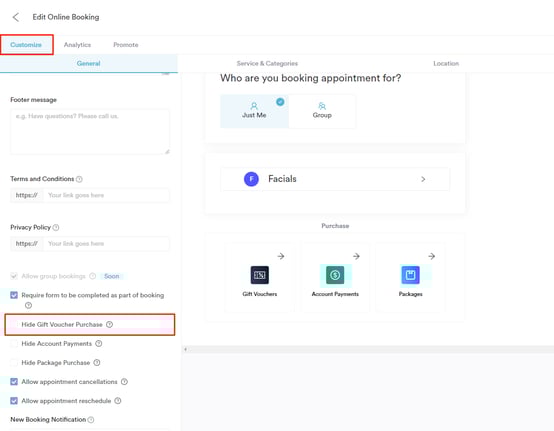This screenshot has width=554, height=431.
Task: Switch to the Analytics tab
Action: (77, 45)
